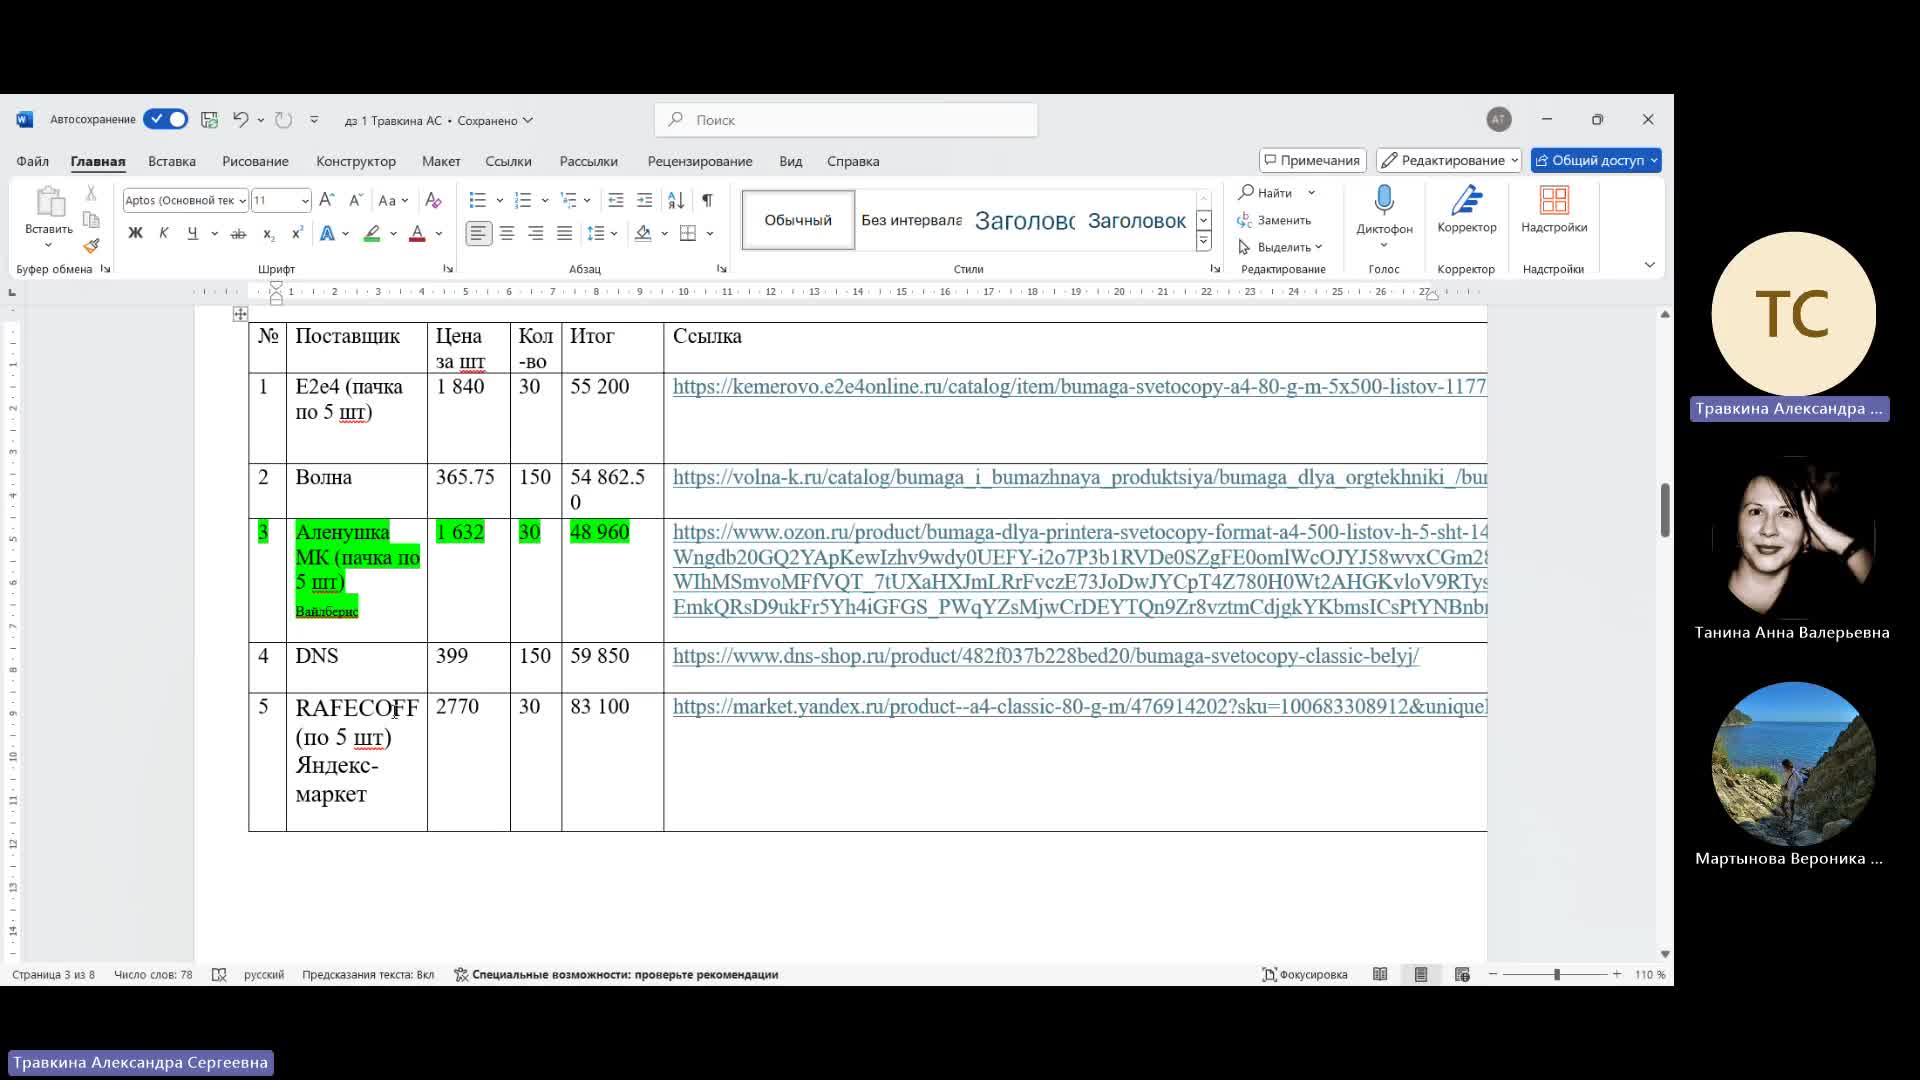1920x1080 pixels.
Task: Adjust the zoom slider handle
Action: [1557, 974]
